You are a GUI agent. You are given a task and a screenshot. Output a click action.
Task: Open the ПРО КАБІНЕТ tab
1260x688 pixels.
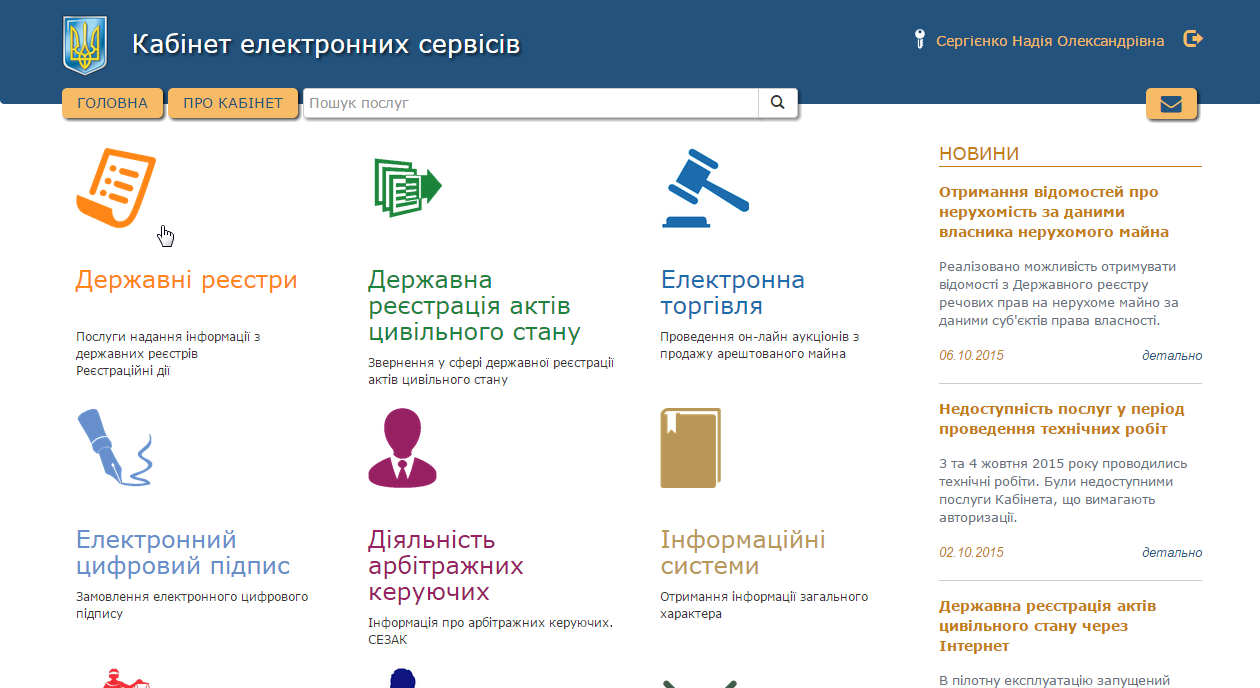233,103
